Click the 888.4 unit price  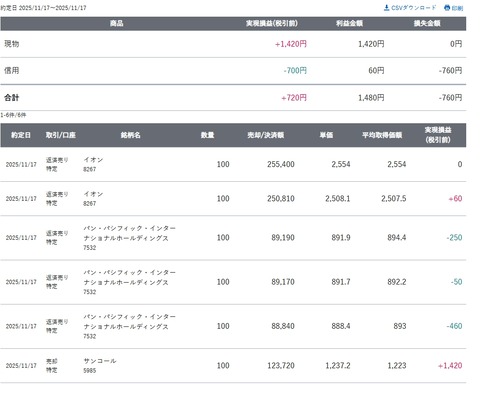(341, 326)
